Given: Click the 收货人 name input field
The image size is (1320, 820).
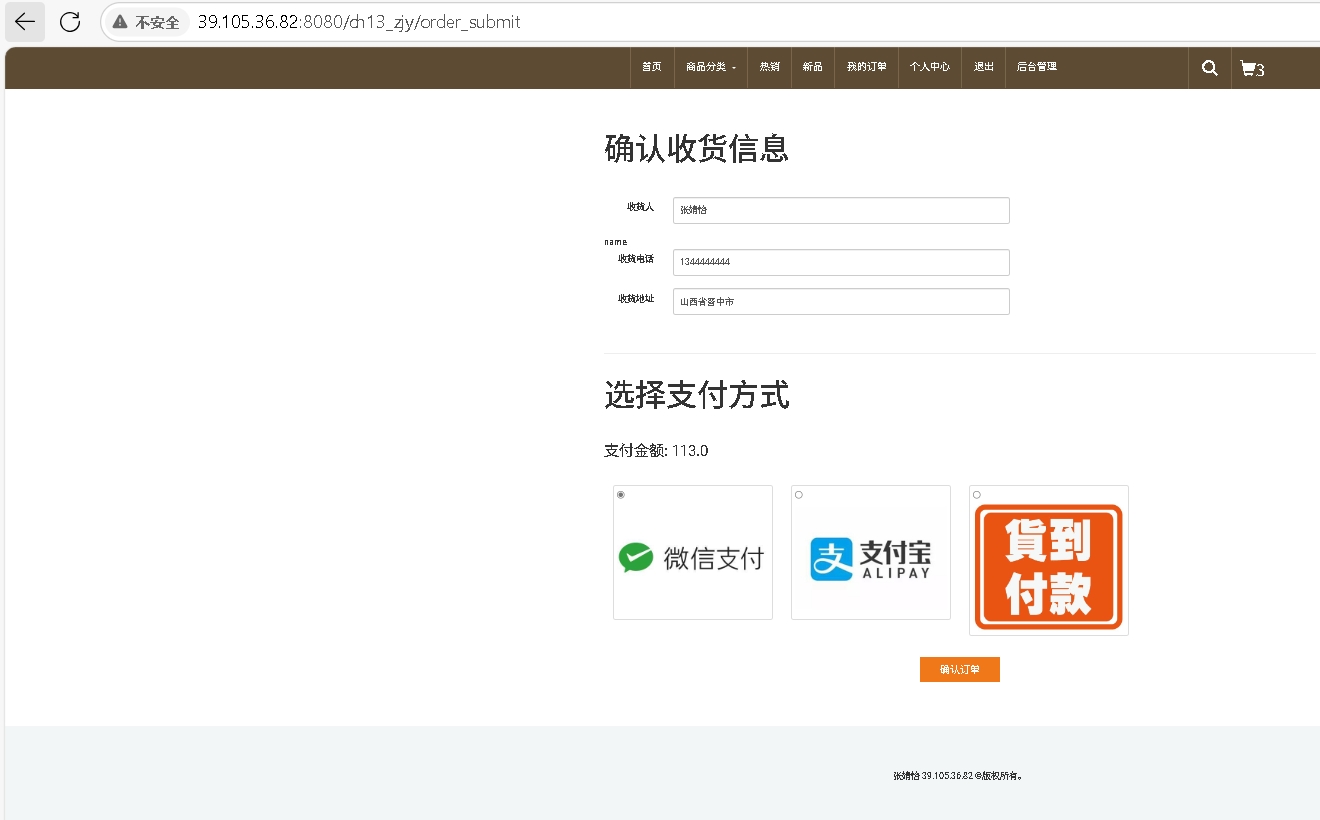Looking at the screenshot, I should point(840,210).
